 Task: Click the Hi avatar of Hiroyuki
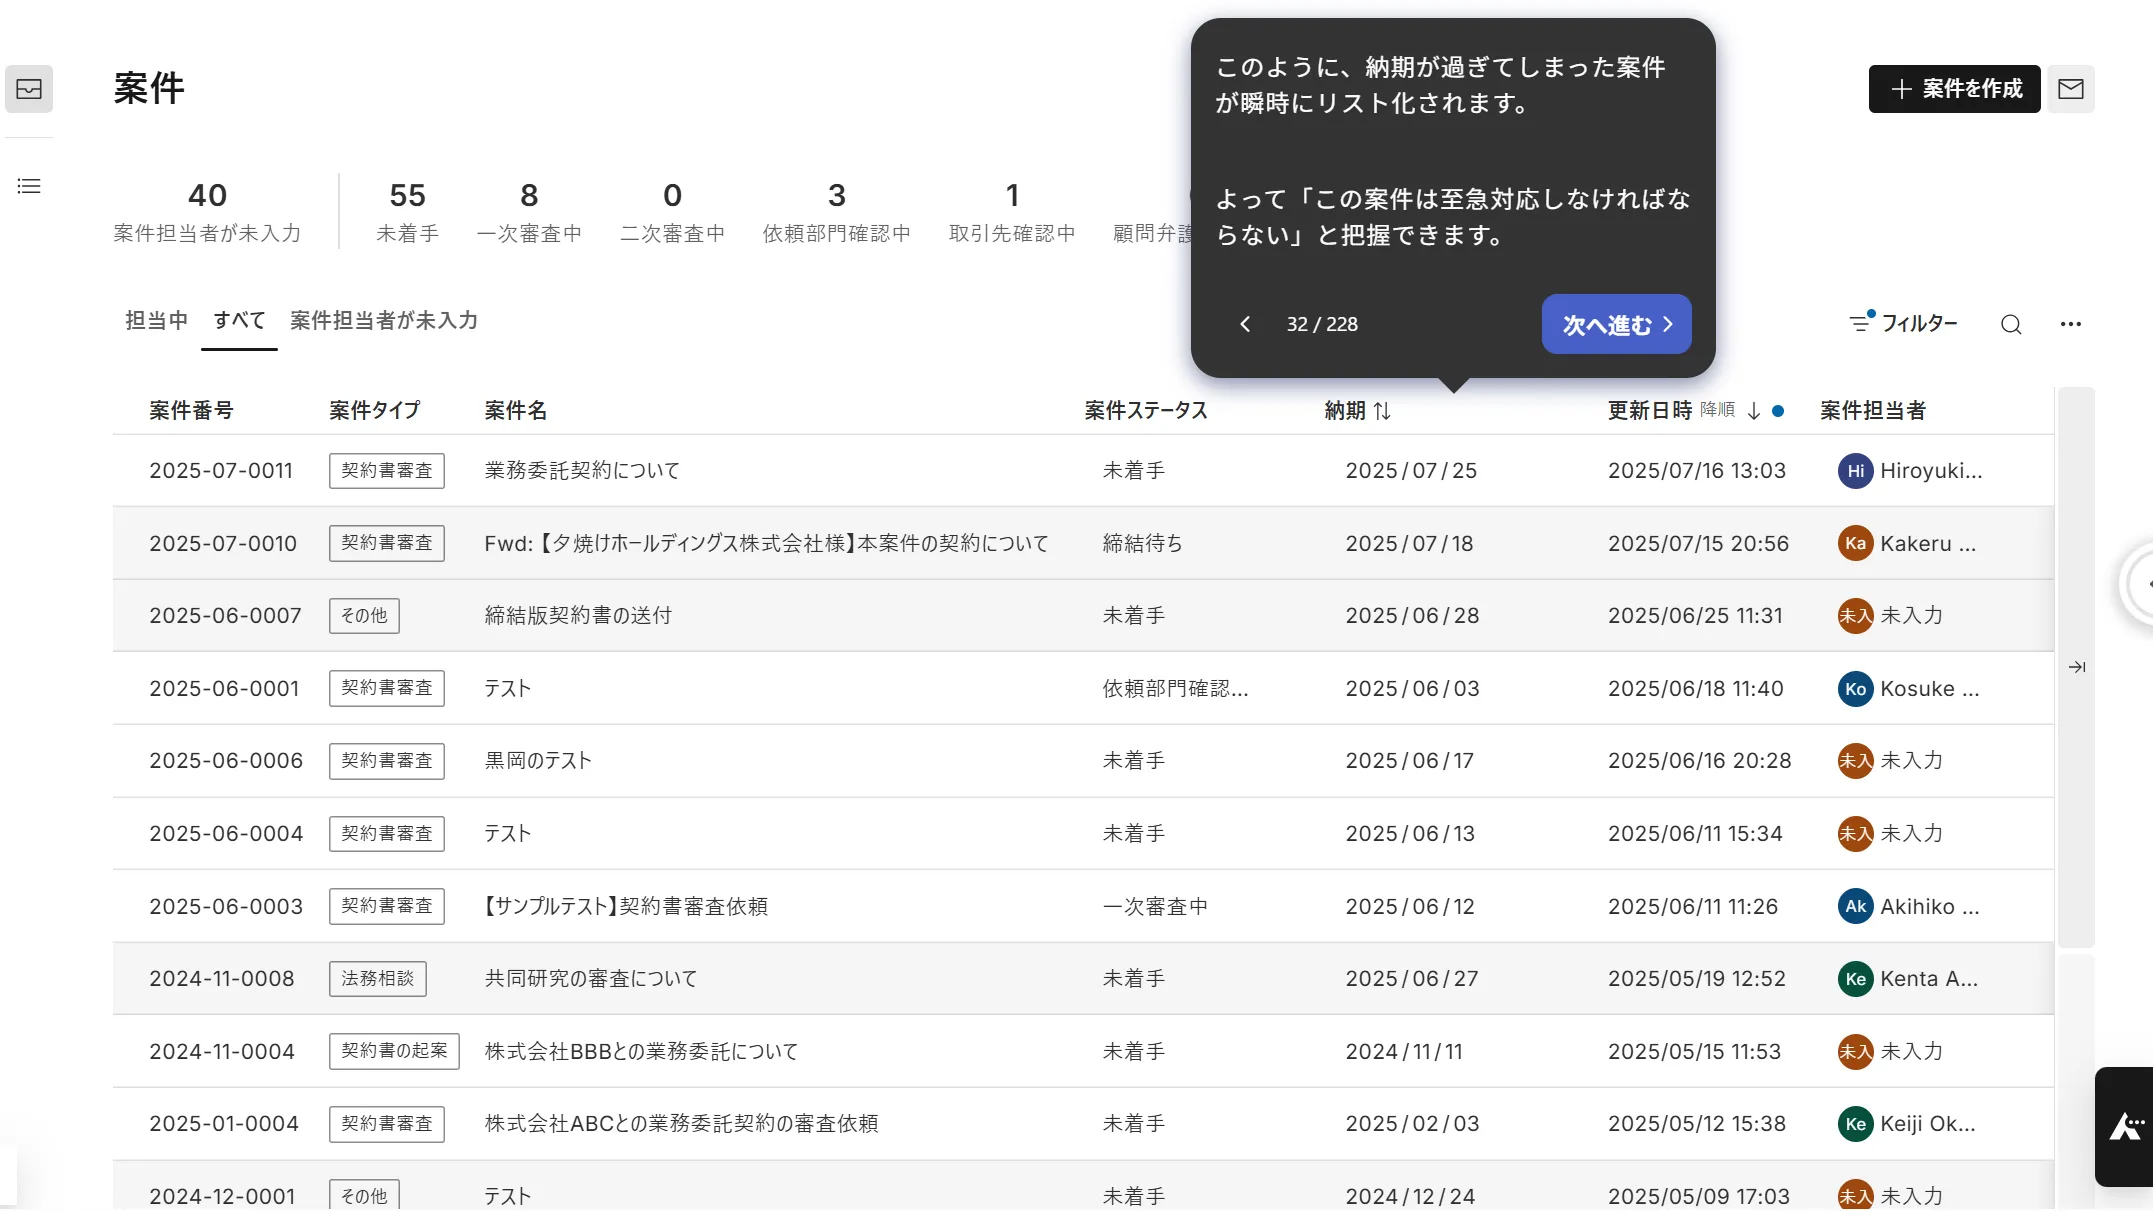coord(1855,471)
